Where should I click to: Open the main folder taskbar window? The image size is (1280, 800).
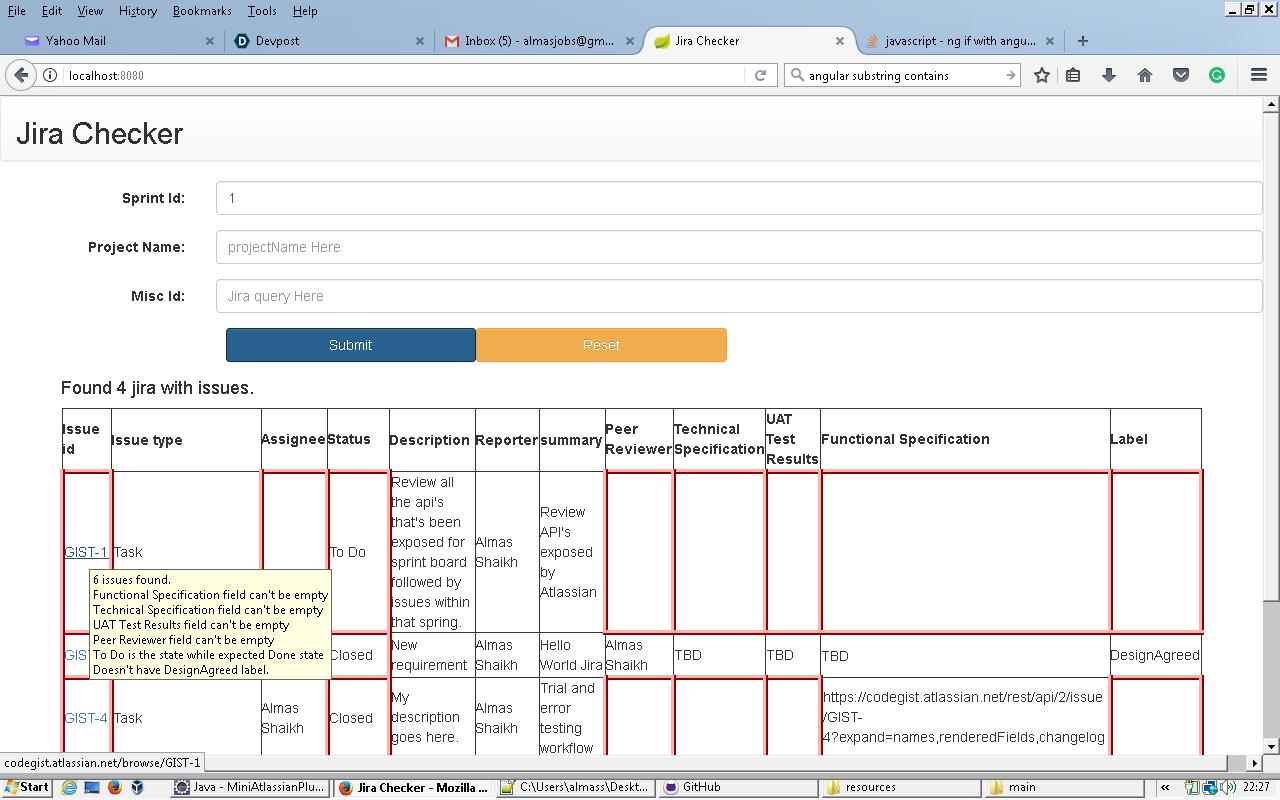point(1066,787)
